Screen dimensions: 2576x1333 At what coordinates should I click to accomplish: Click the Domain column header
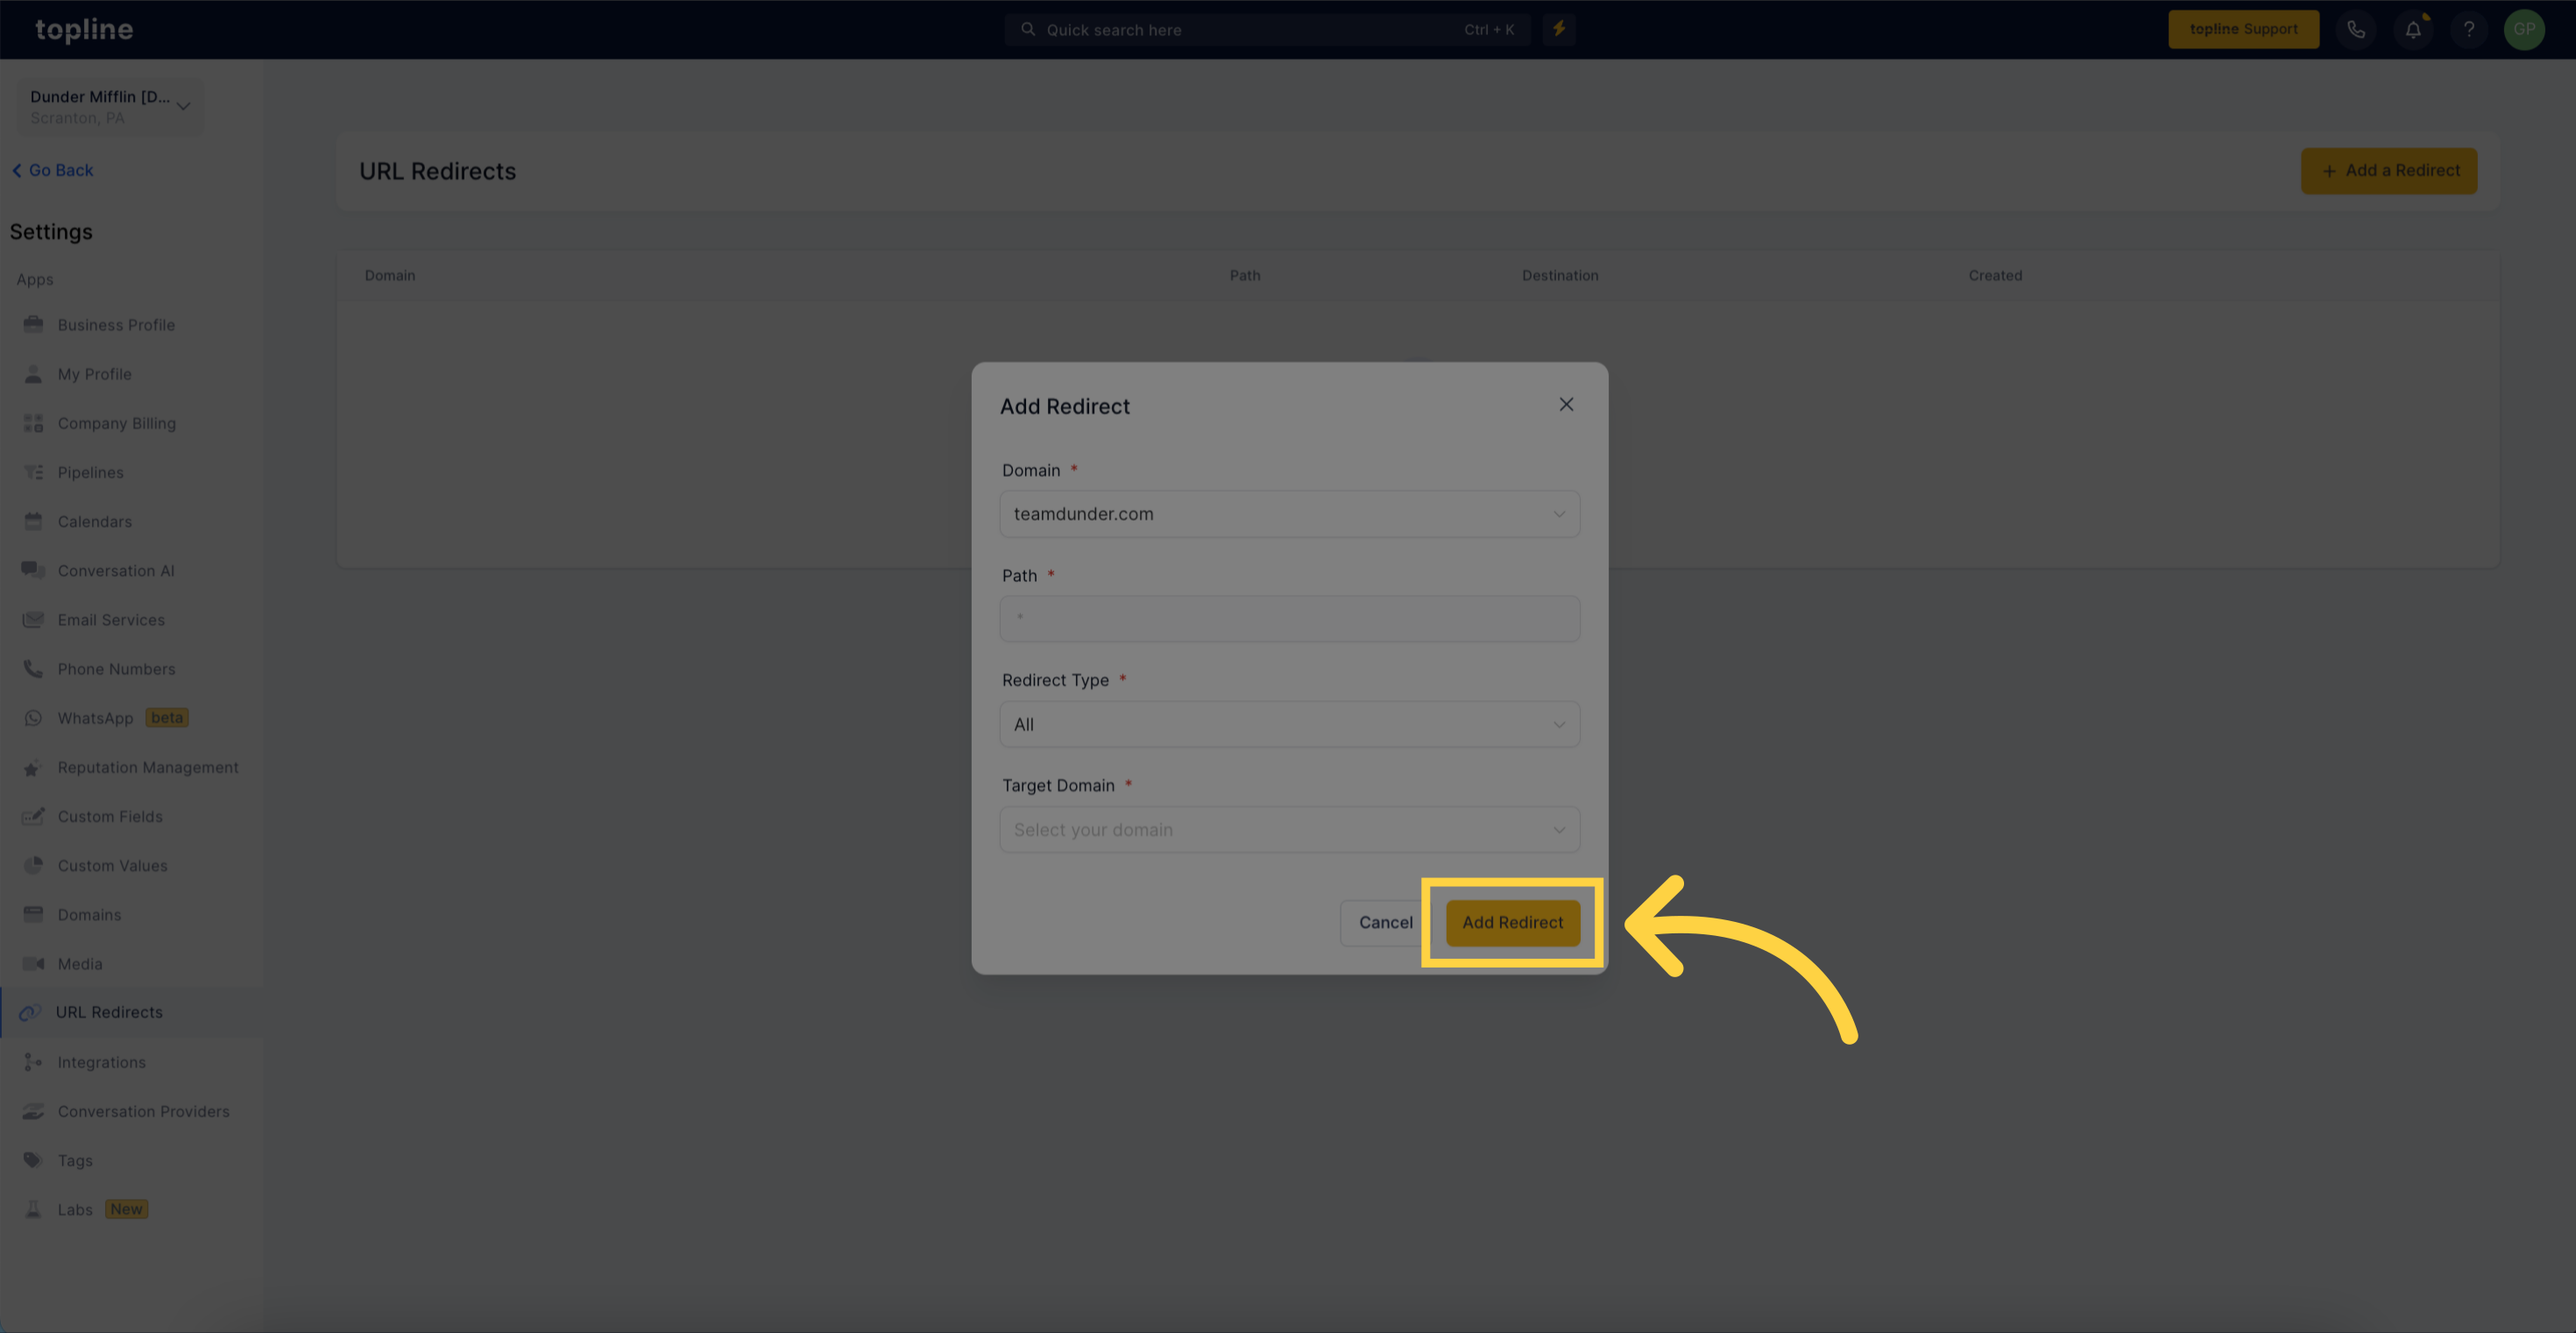tap(389, 275)
